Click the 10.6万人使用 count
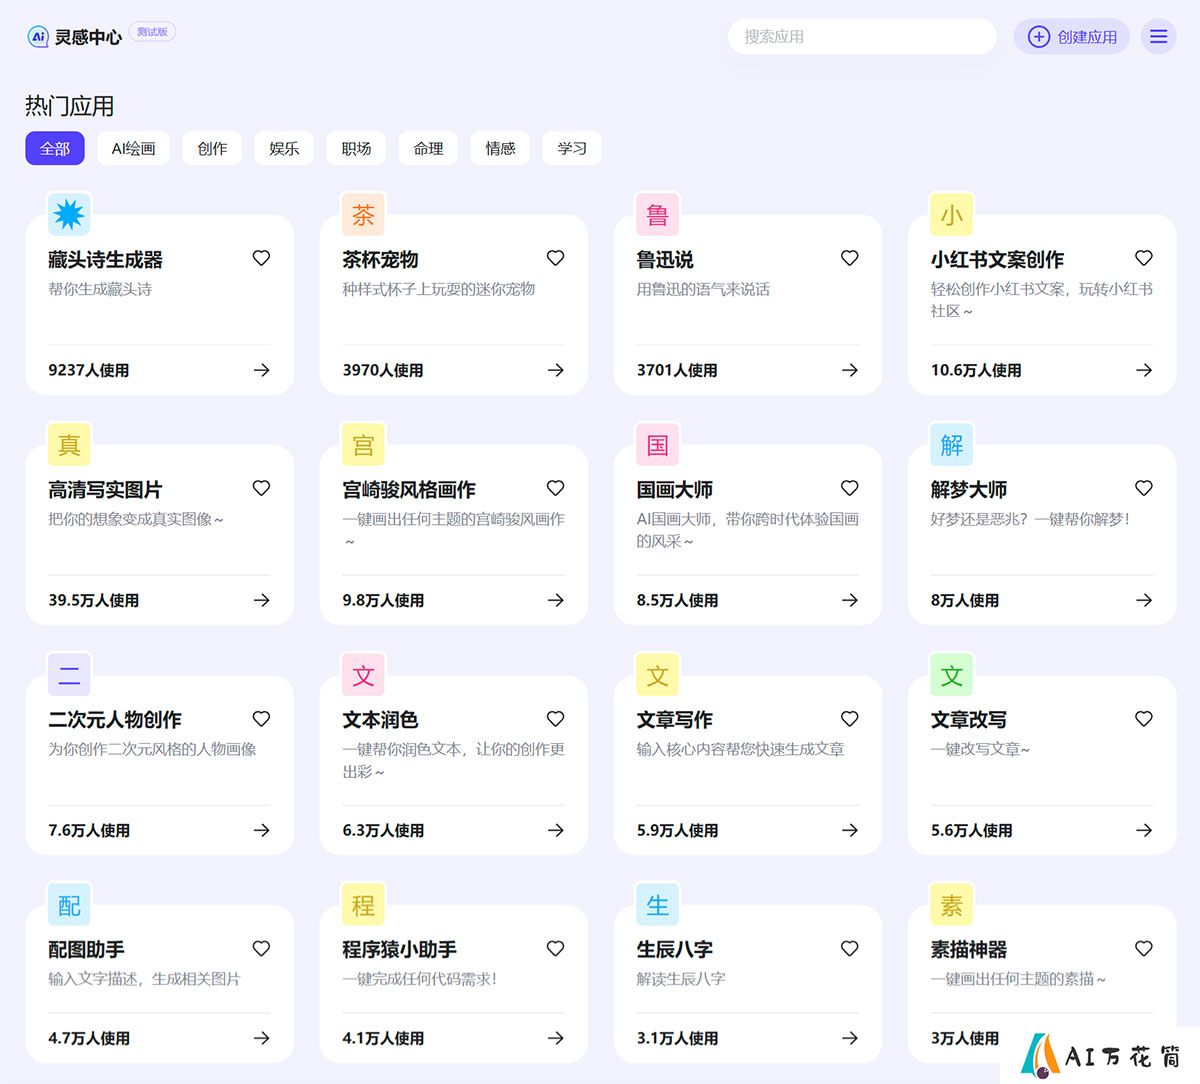The height and width of the screenshot is (1084, 1200). [976, 370]
